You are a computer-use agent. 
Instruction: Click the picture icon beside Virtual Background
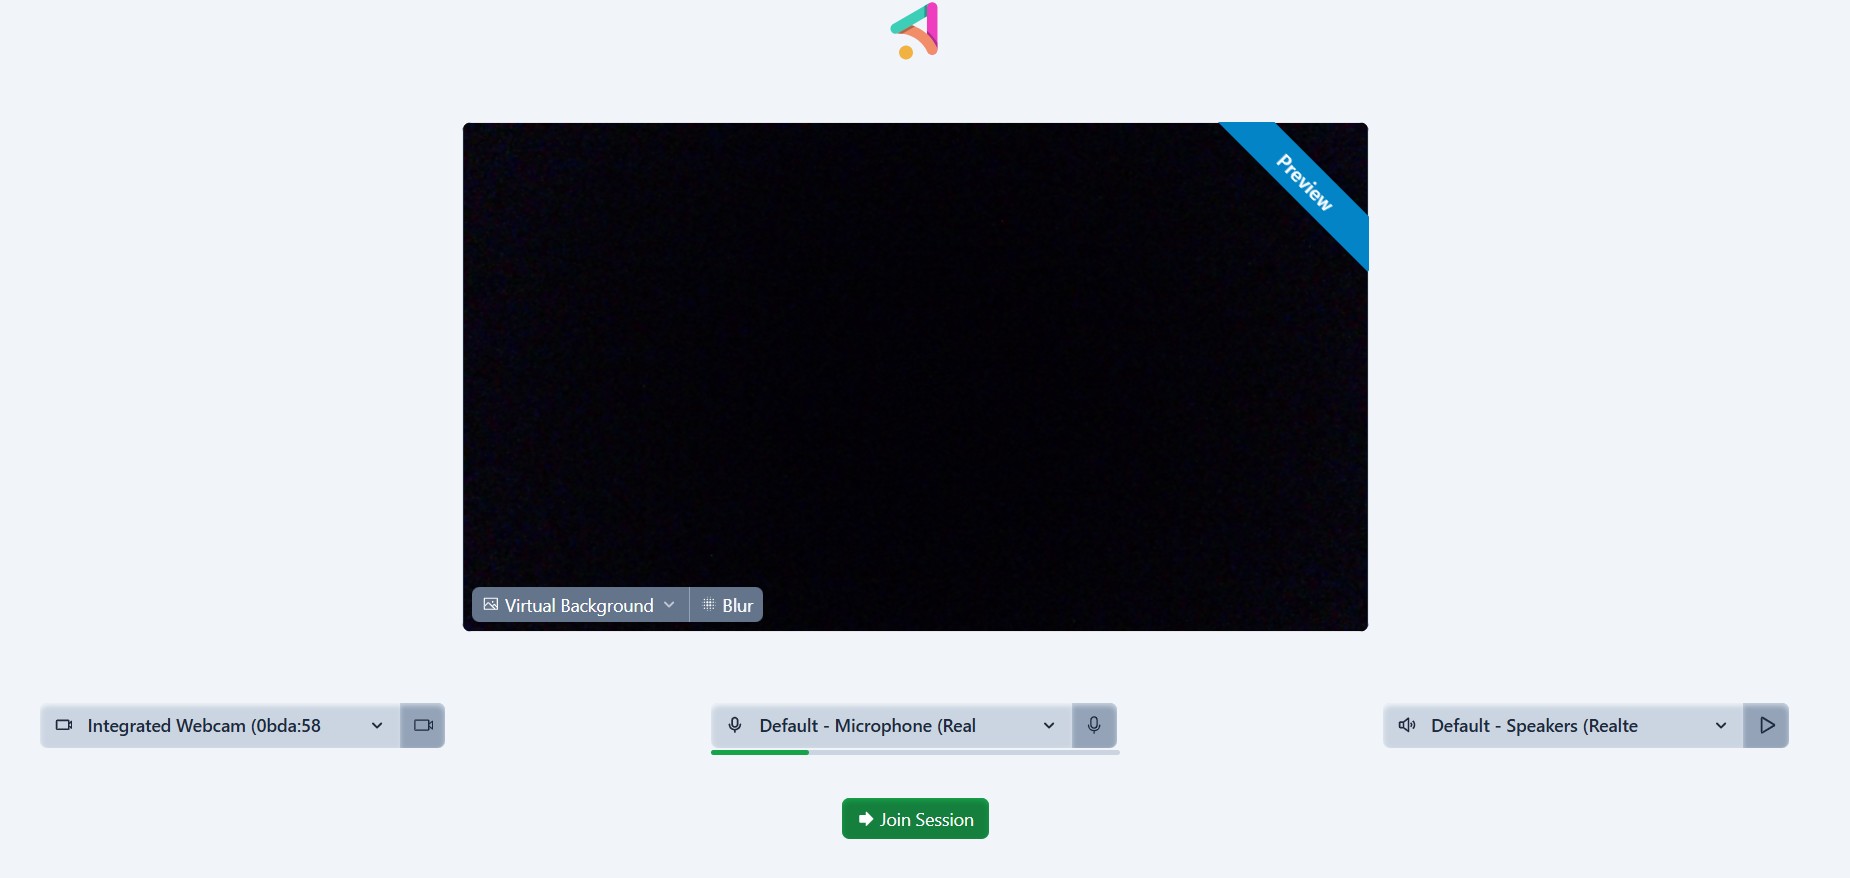click(x=490, y=605)
